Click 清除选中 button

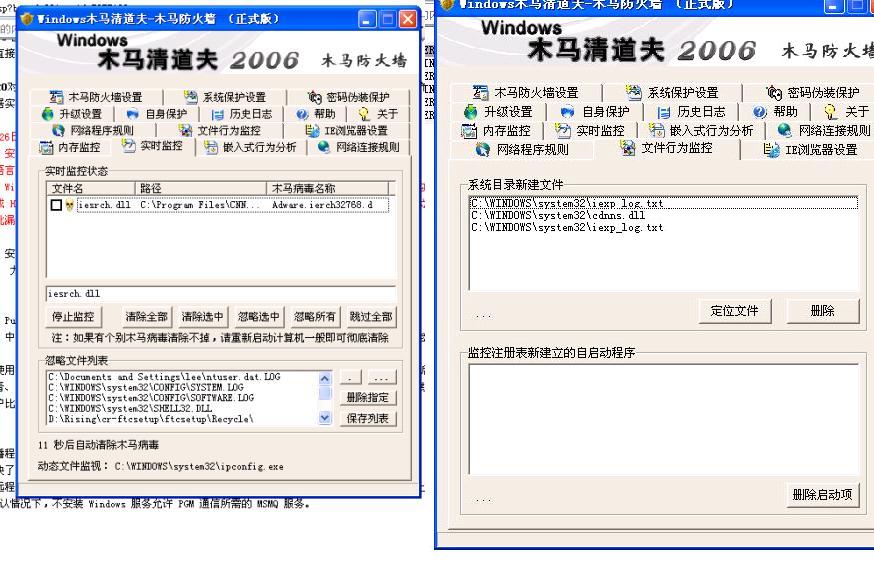(202, 317)
